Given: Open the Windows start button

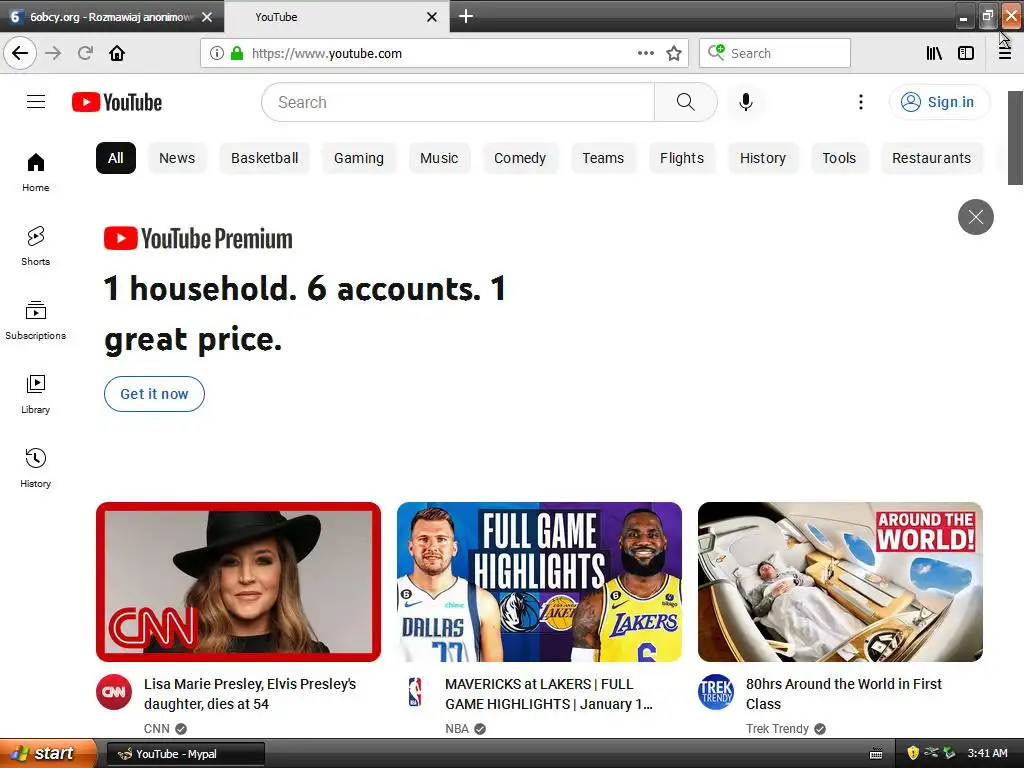Looking at the screenshot, I should pos(48,753).
